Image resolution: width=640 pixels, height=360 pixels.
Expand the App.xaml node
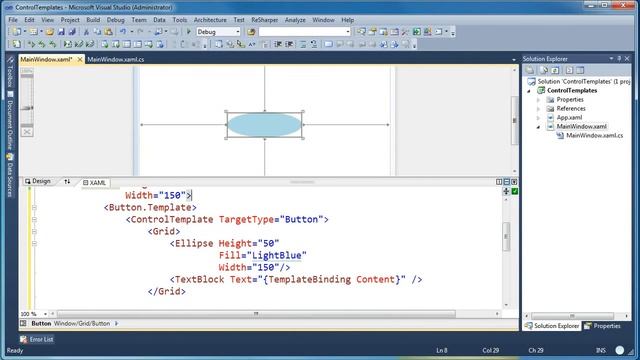click(539, 118)
